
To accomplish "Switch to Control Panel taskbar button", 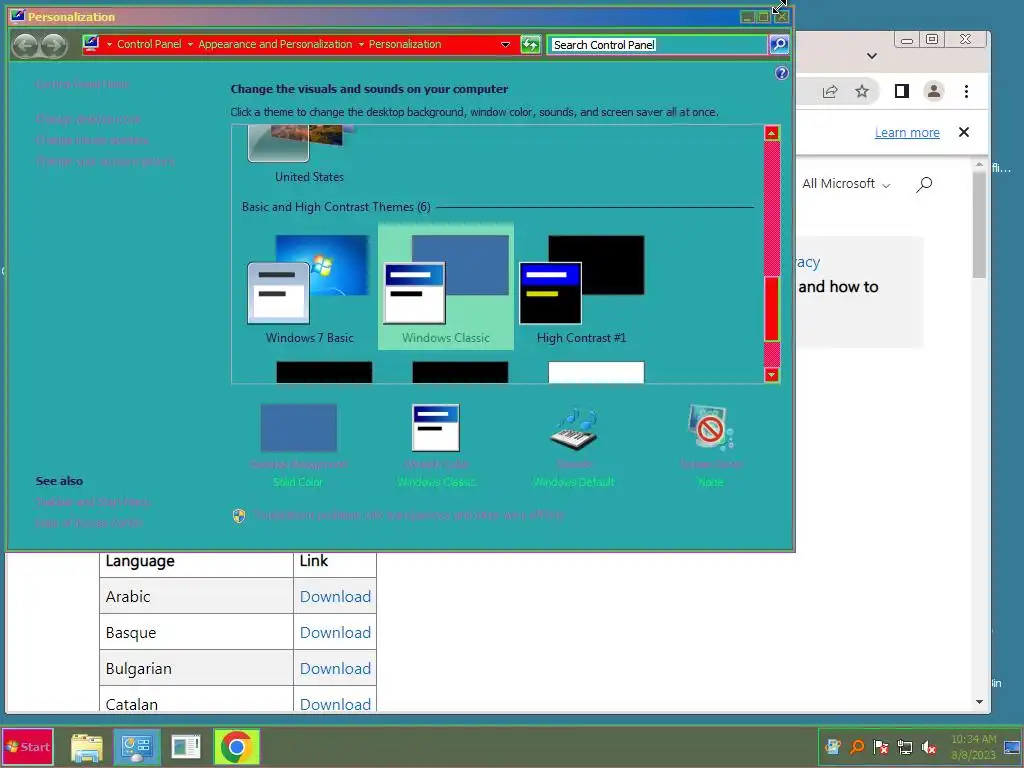I will 137,747.
